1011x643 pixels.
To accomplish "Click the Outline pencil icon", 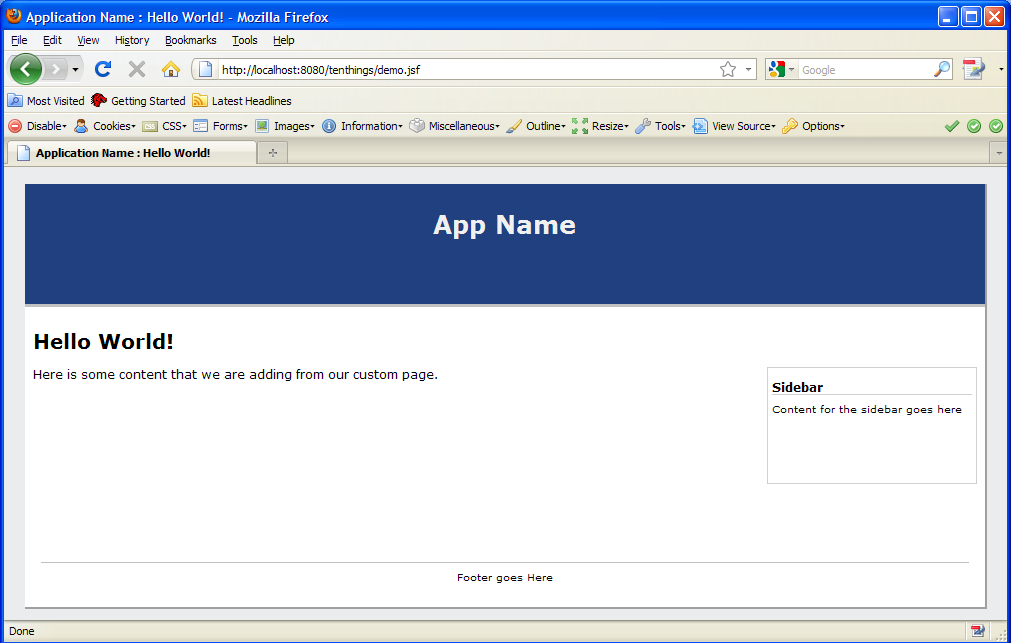I will point(514,126).
